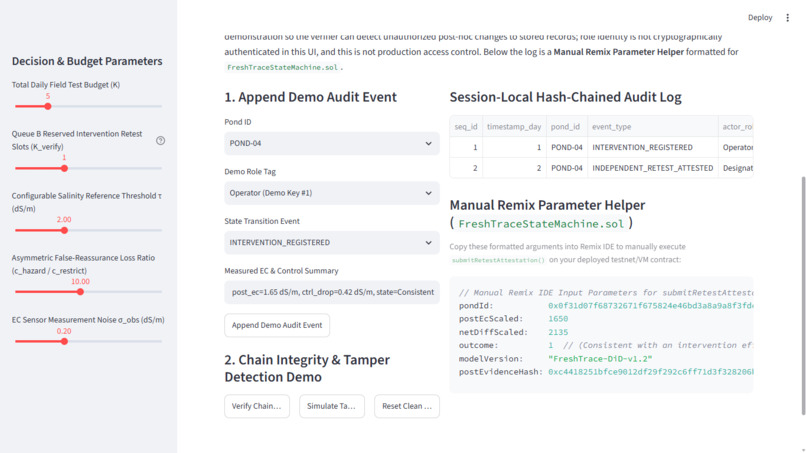Click the Pond ID dropdown chevron arrow
Image resolution: width=806 pixels, height=453 pixels.
click(428, 143)
